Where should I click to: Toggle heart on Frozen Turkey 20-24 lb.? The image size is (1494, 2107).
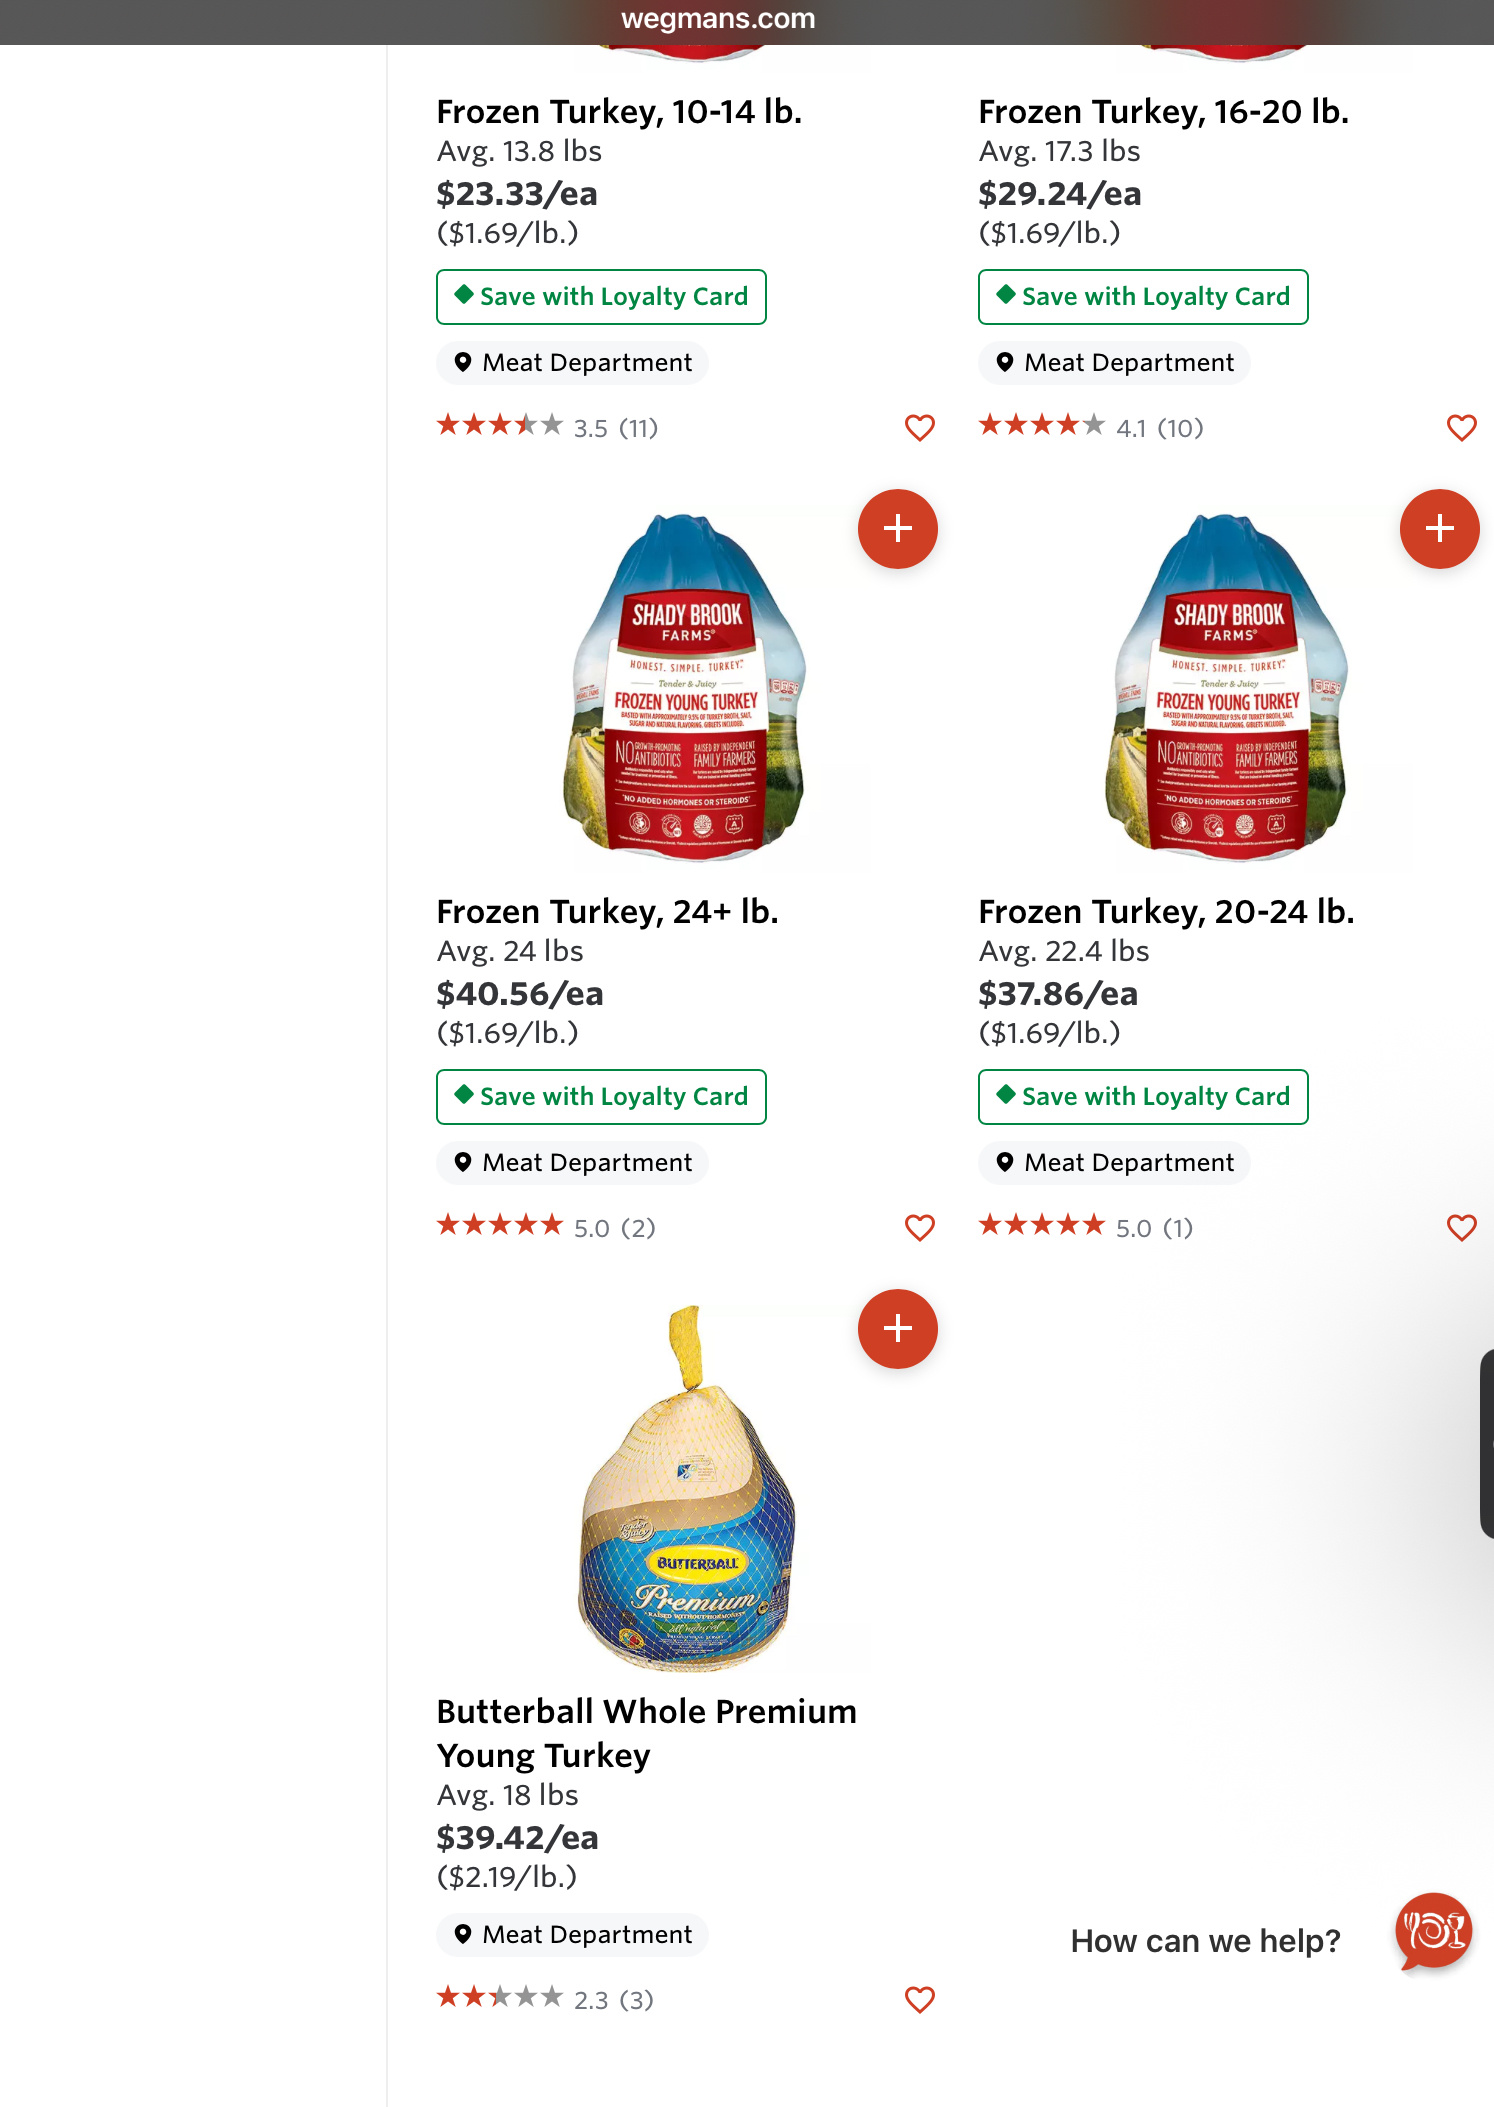(1461, 1228)
